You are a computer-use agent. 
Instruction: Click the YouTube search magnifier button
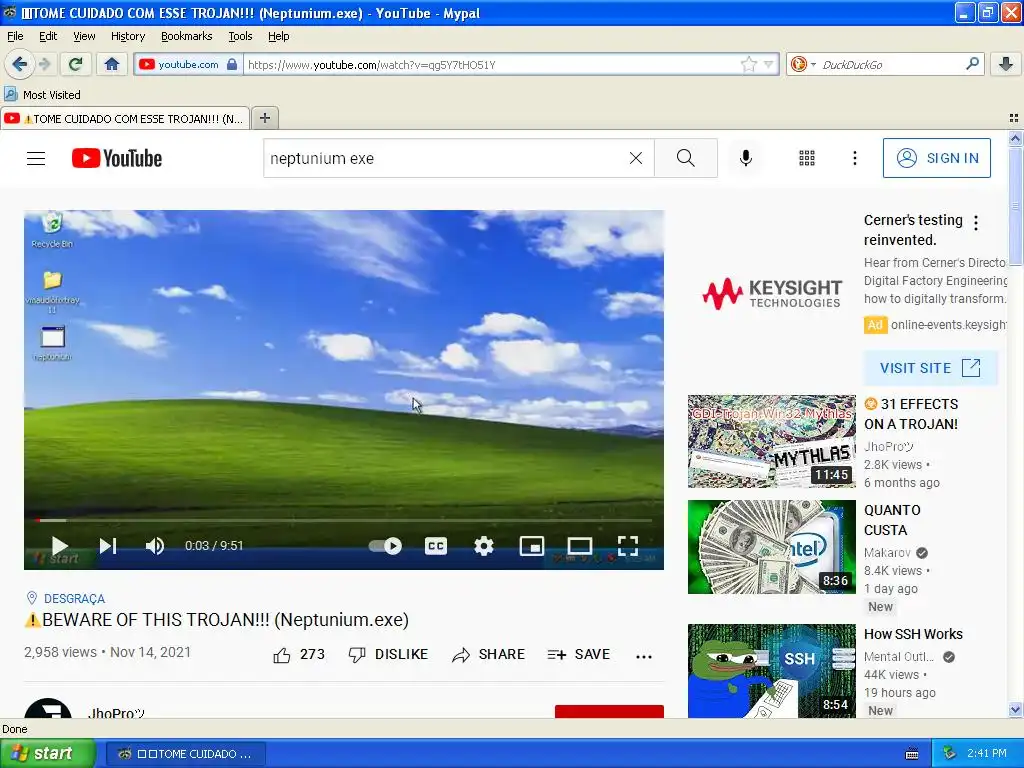point(686,158)
